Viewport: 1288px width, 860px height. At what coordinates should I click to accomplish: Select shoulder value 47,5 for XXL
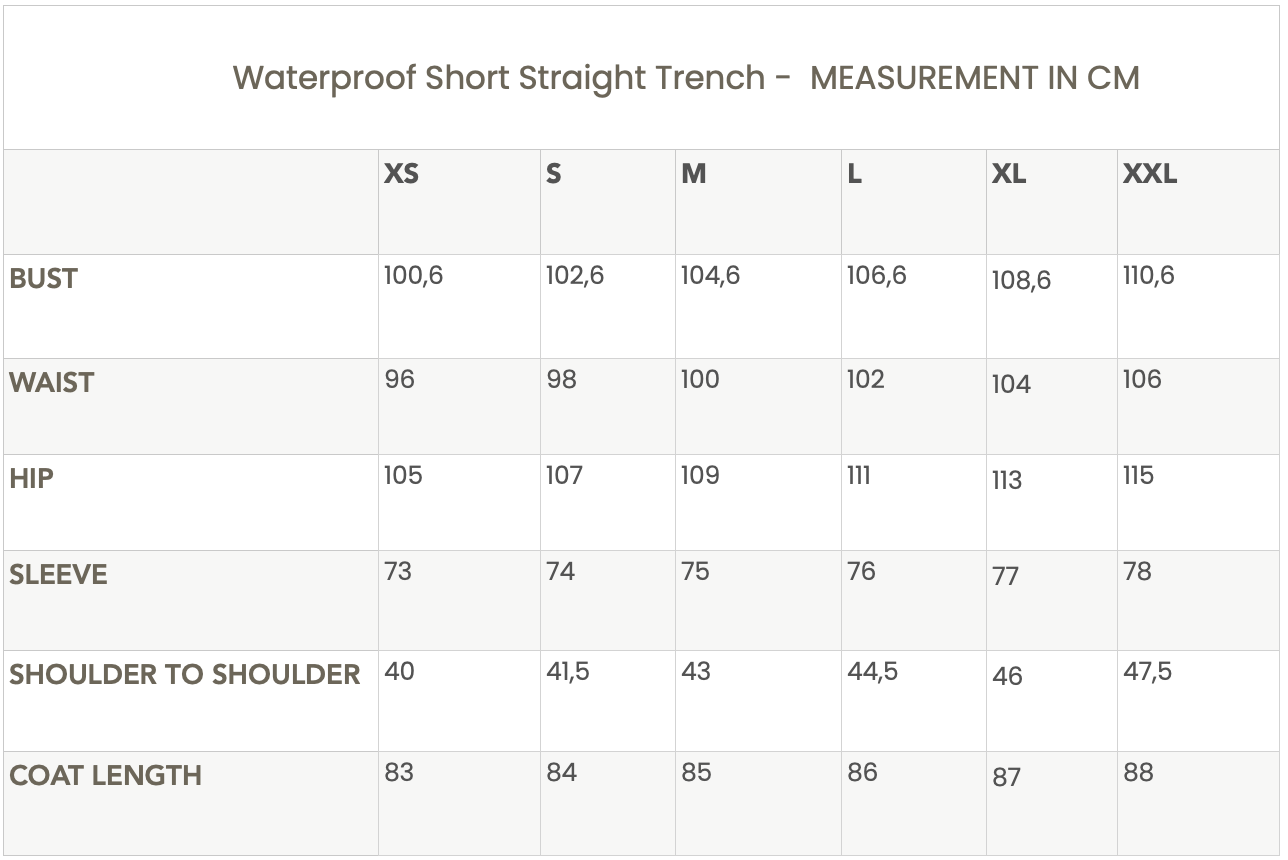1147,672
